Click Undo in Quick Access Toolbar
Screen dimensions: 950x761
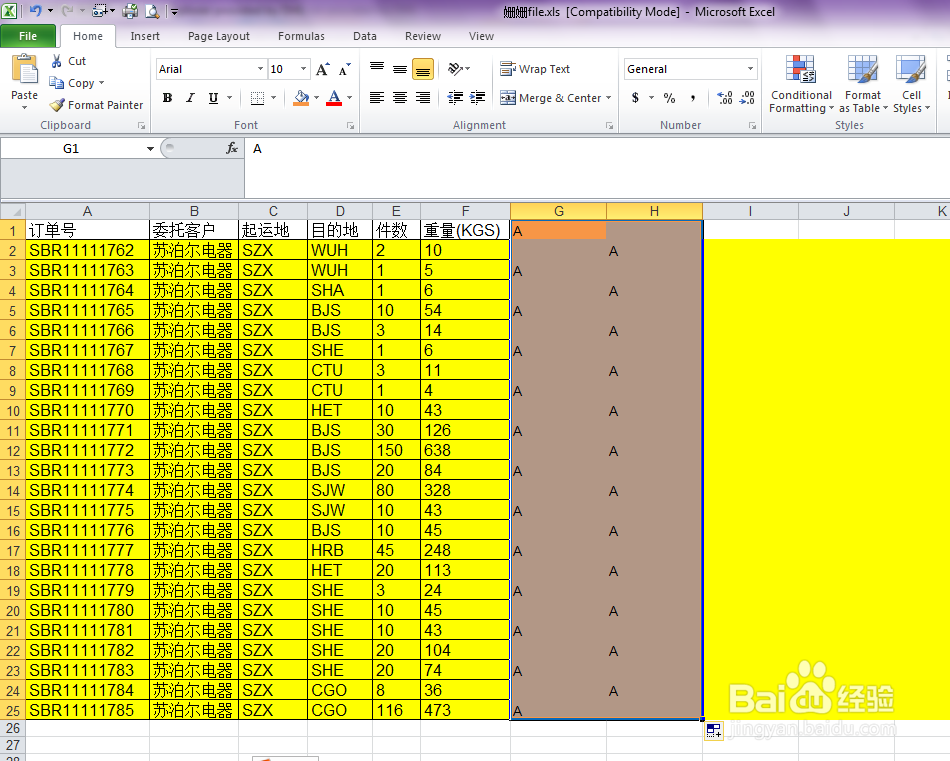(36, 11)
